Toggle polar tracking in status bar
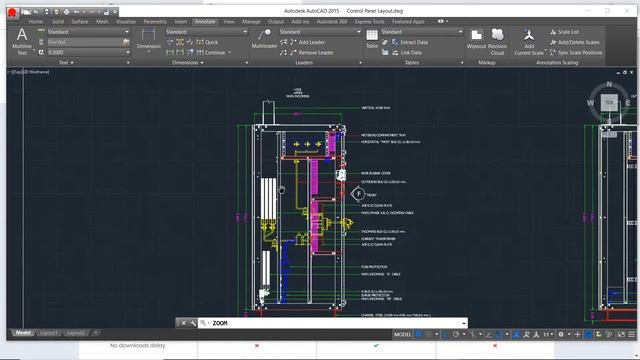This screenshot has width=640, height=360. pyautogui.click(x=456, y=334)
